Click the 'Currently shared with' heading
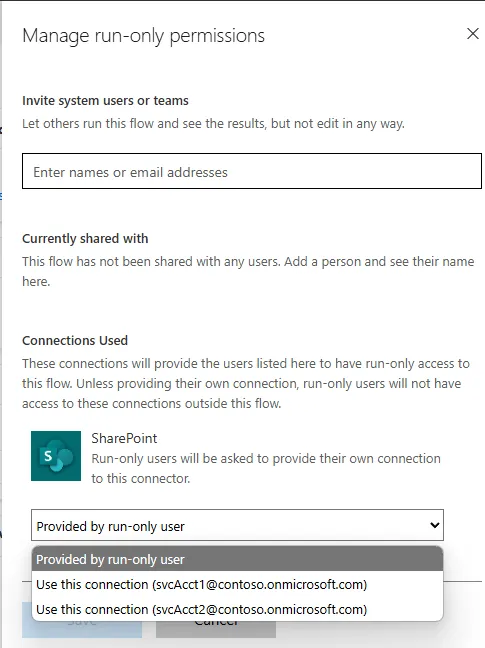The height and width of the screenshot is (648, 485). (85, 238)
